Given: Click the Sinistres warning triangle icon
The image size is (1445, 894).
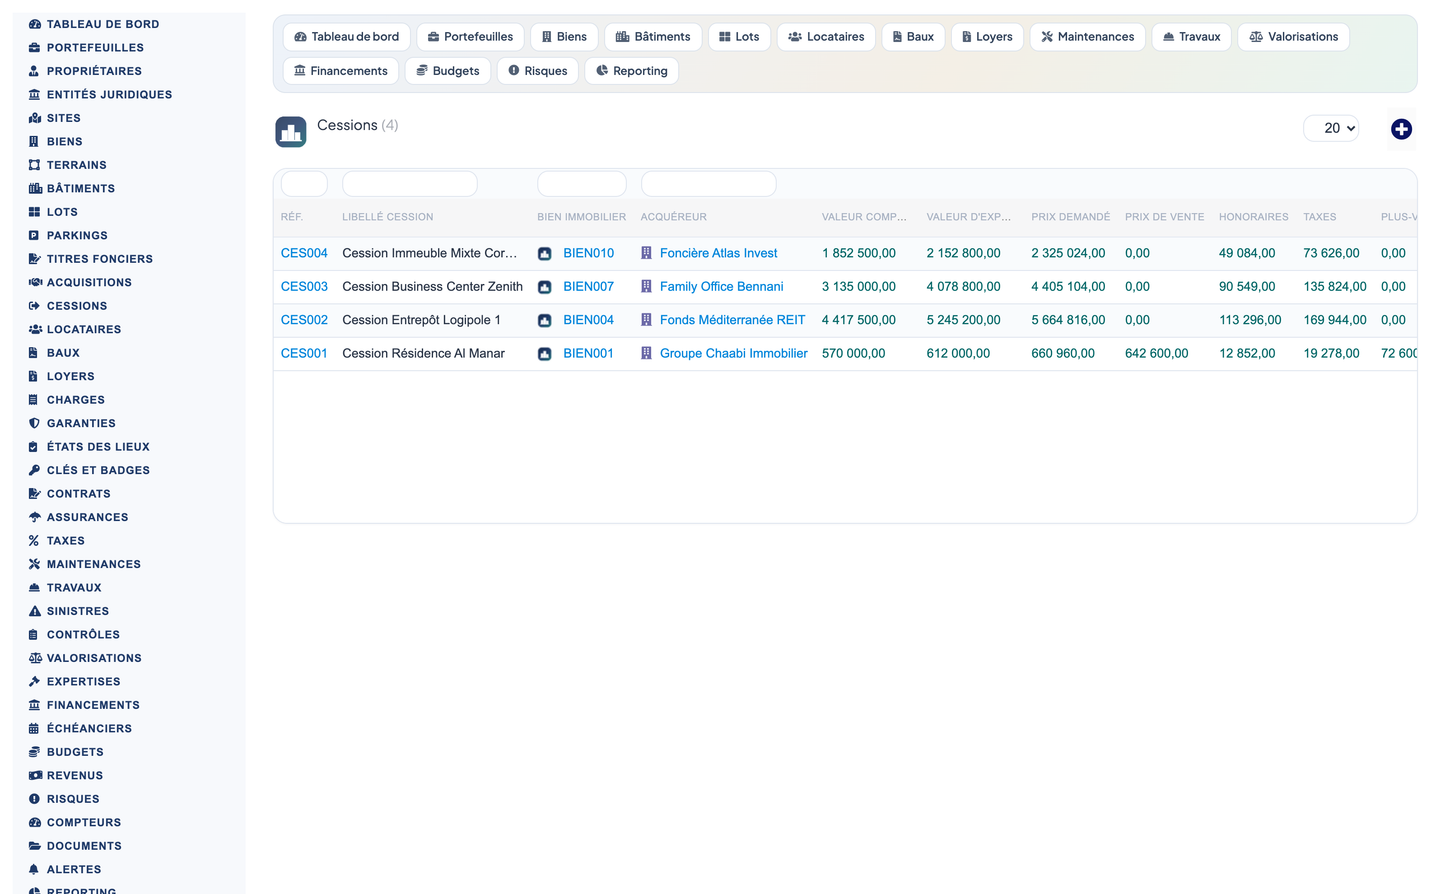Looking at the screenshot, I should pyautogui.click(x=34, y=612).
